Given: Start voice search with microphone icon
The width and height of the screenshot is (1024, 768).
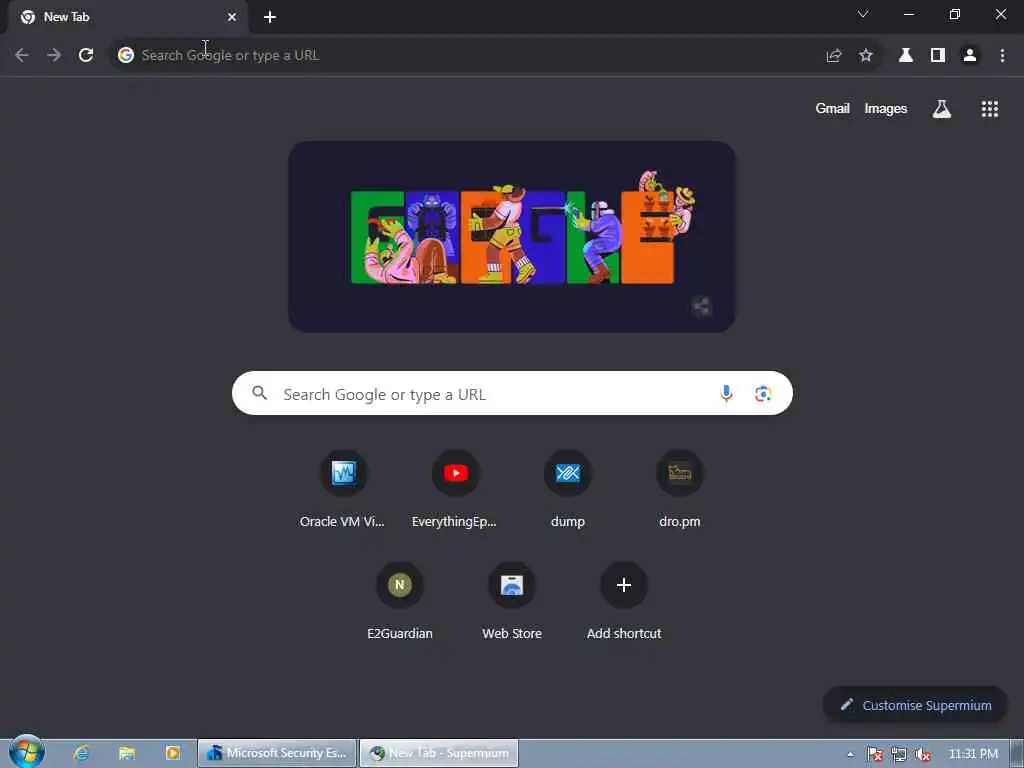Looking at the screenshot, I should tap(726, 393).
